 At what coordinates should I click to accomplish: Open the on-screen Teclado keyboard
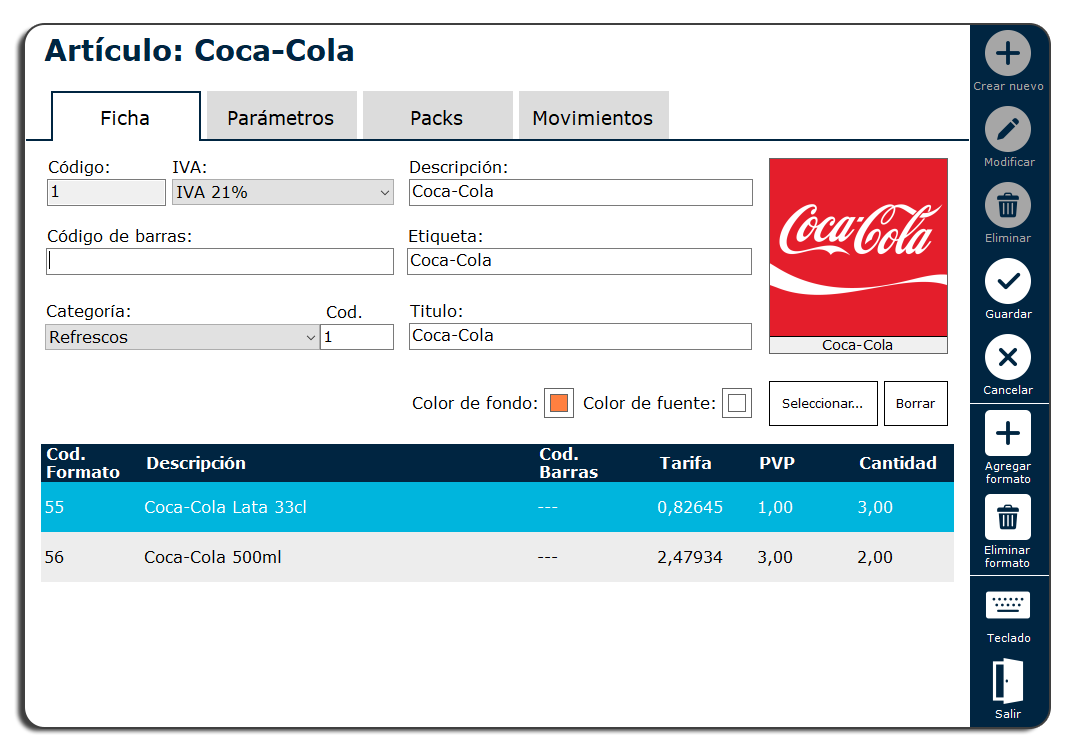coord(1008,605)
